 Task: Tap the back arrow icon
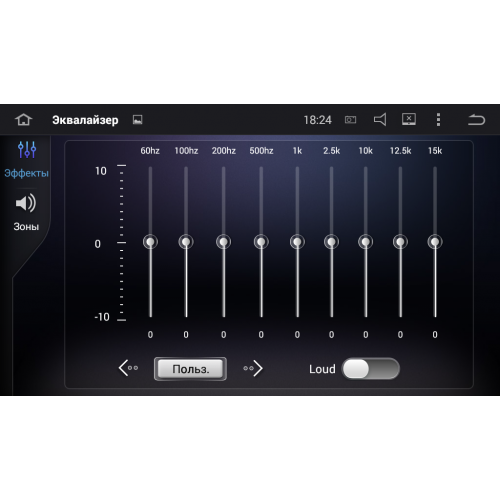(x=476, y=120)
